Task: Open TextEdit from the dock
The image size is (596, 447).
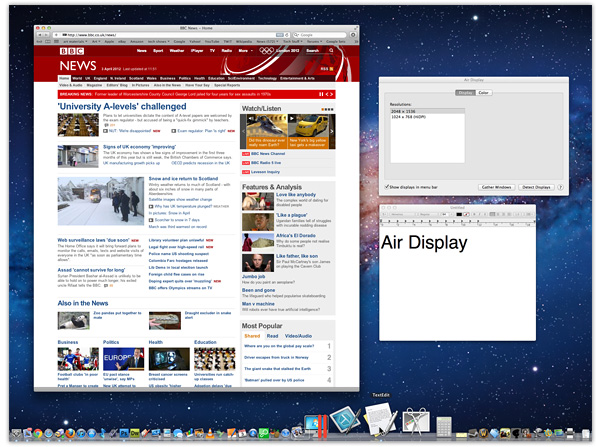Action: pos(380,419)
